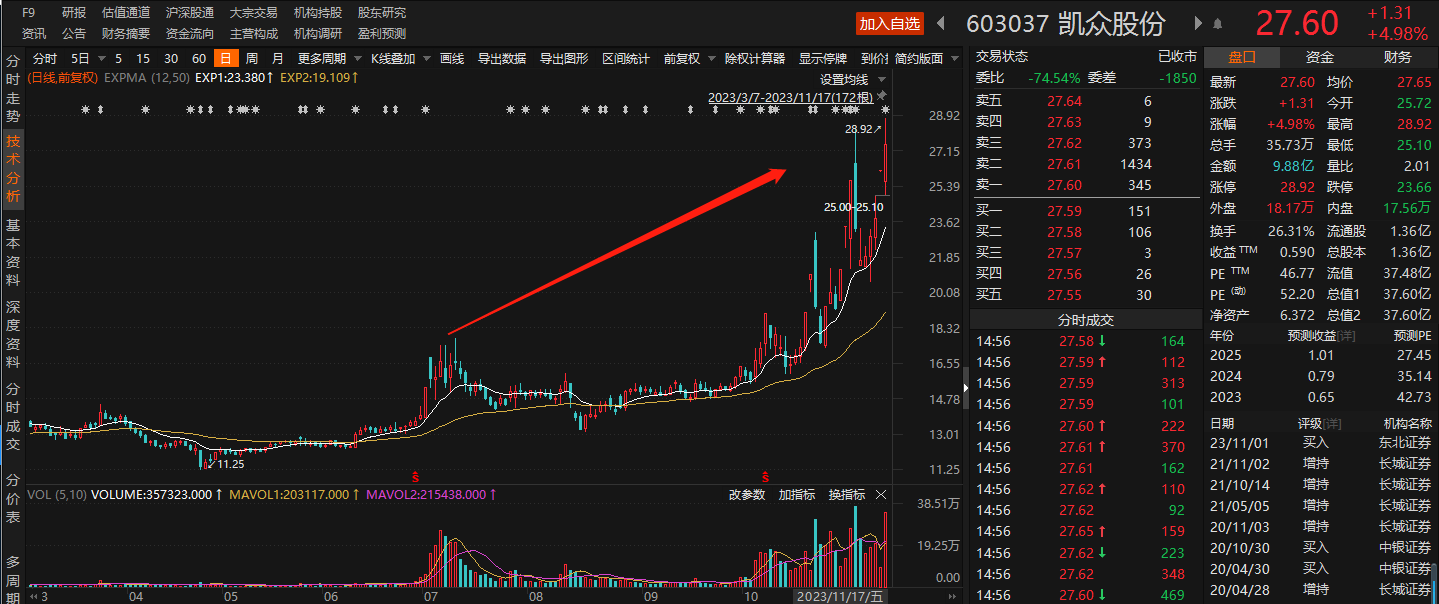The height and width of the screenshot is (604, 1439).
Task: Open the 分时走势 sidebar view
Action: pos(13,88)
